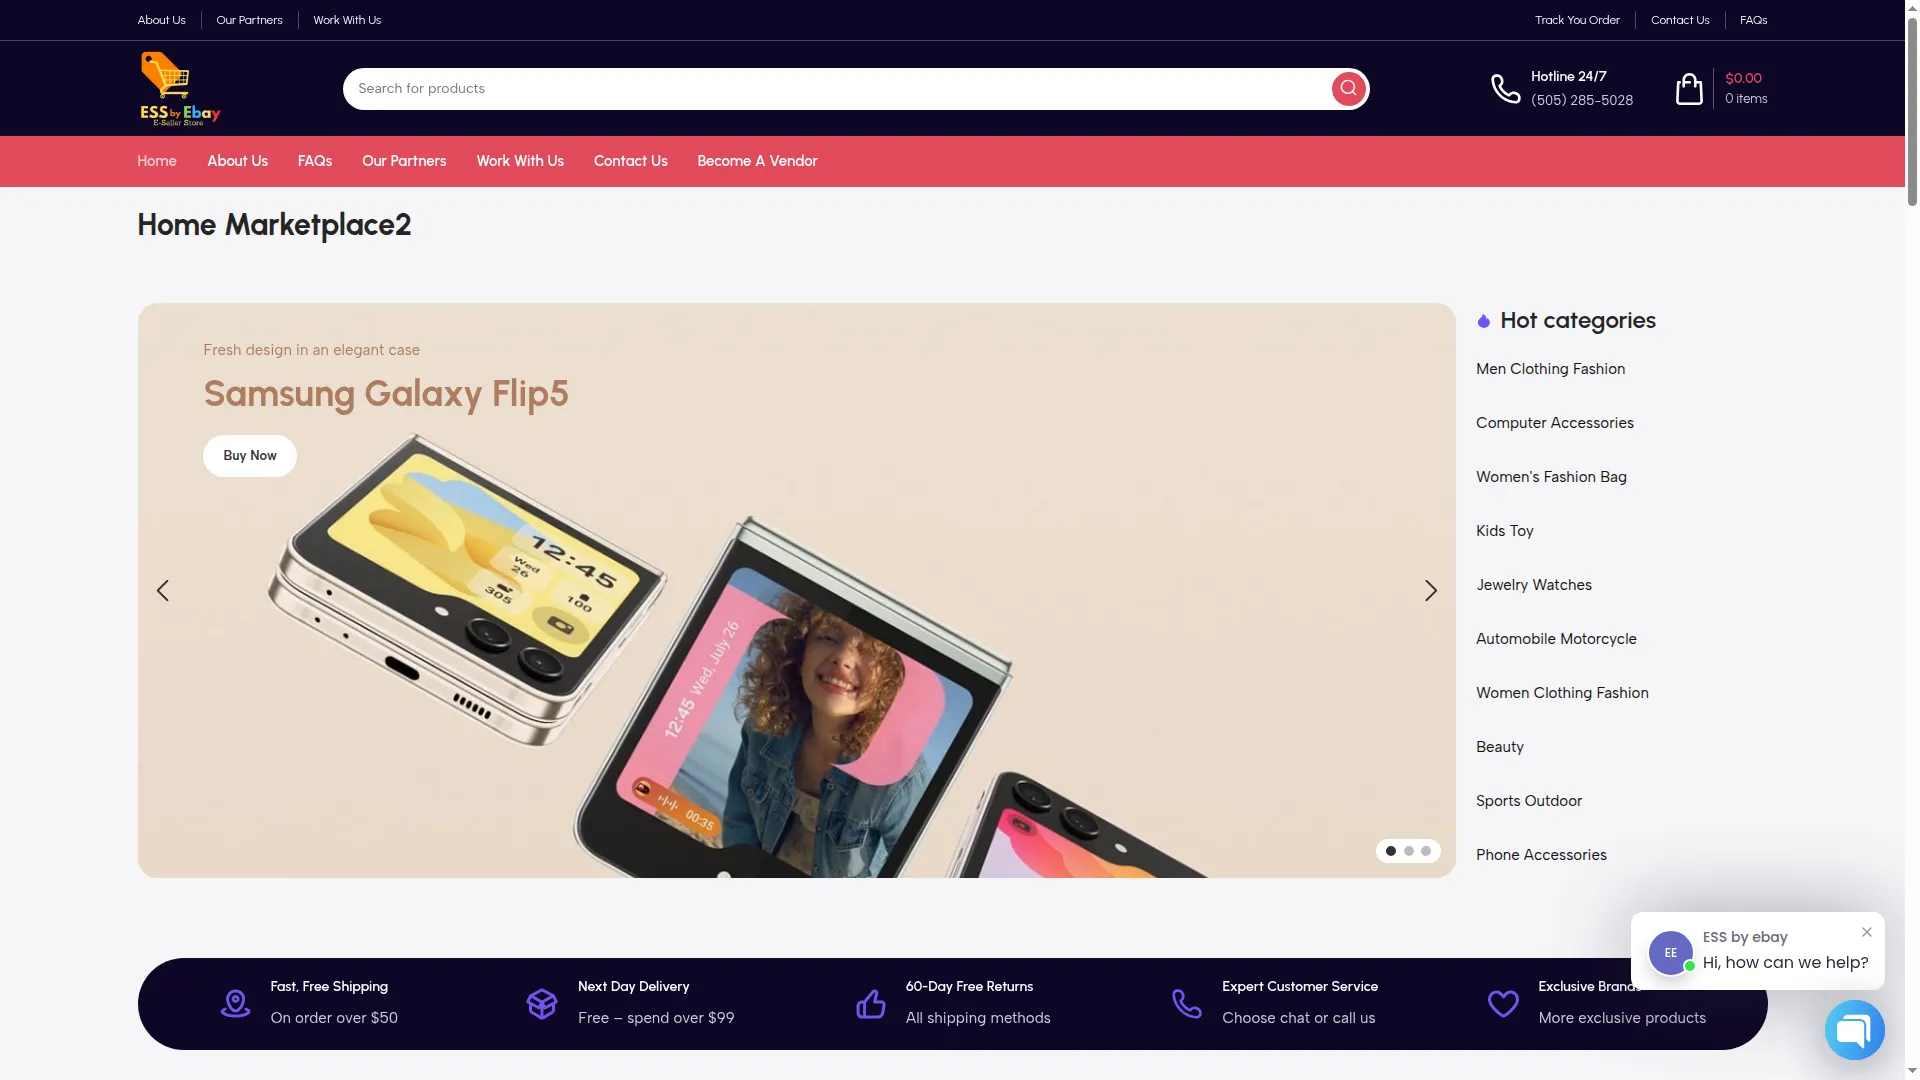This screenshot has width=1920, height=1080.
Task: Open Beauty category
Action: 1499,747
